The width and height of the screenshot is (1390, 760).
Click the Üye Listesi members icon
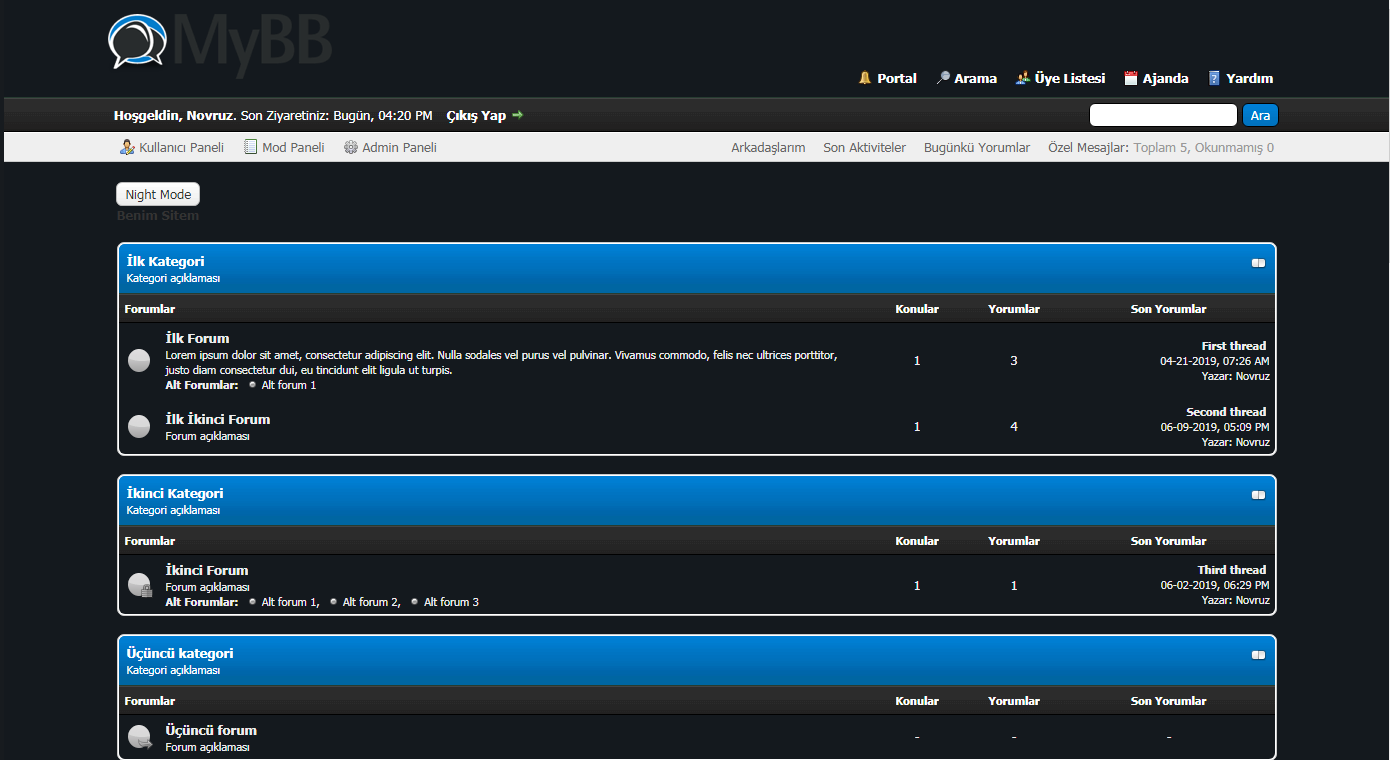pos(1023,78)
